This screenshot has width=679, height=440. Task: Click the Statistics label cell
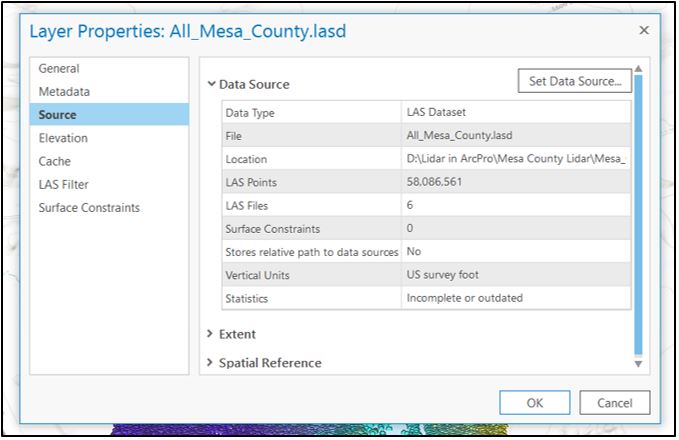point(312,298)
